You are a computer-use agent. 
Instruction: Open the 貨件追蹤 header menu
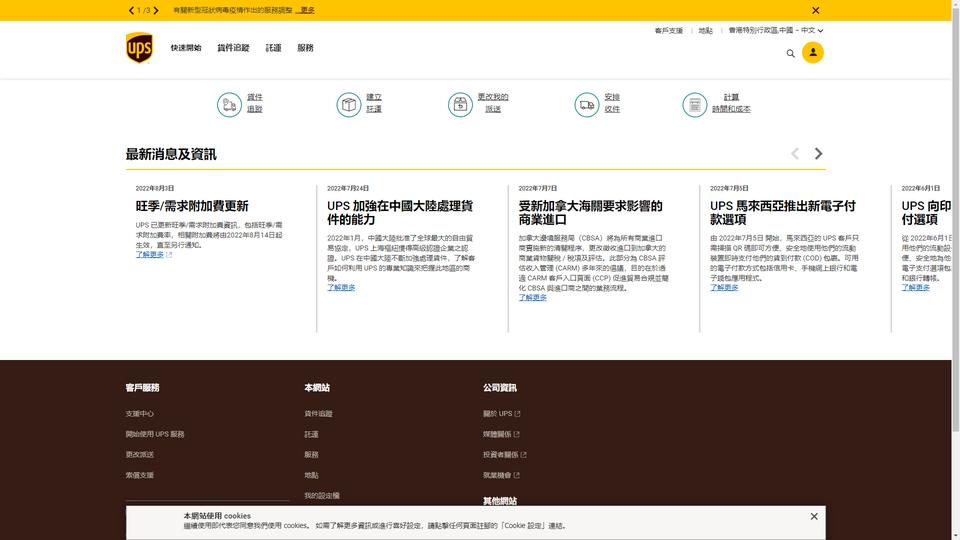click(x=233, y=48)
